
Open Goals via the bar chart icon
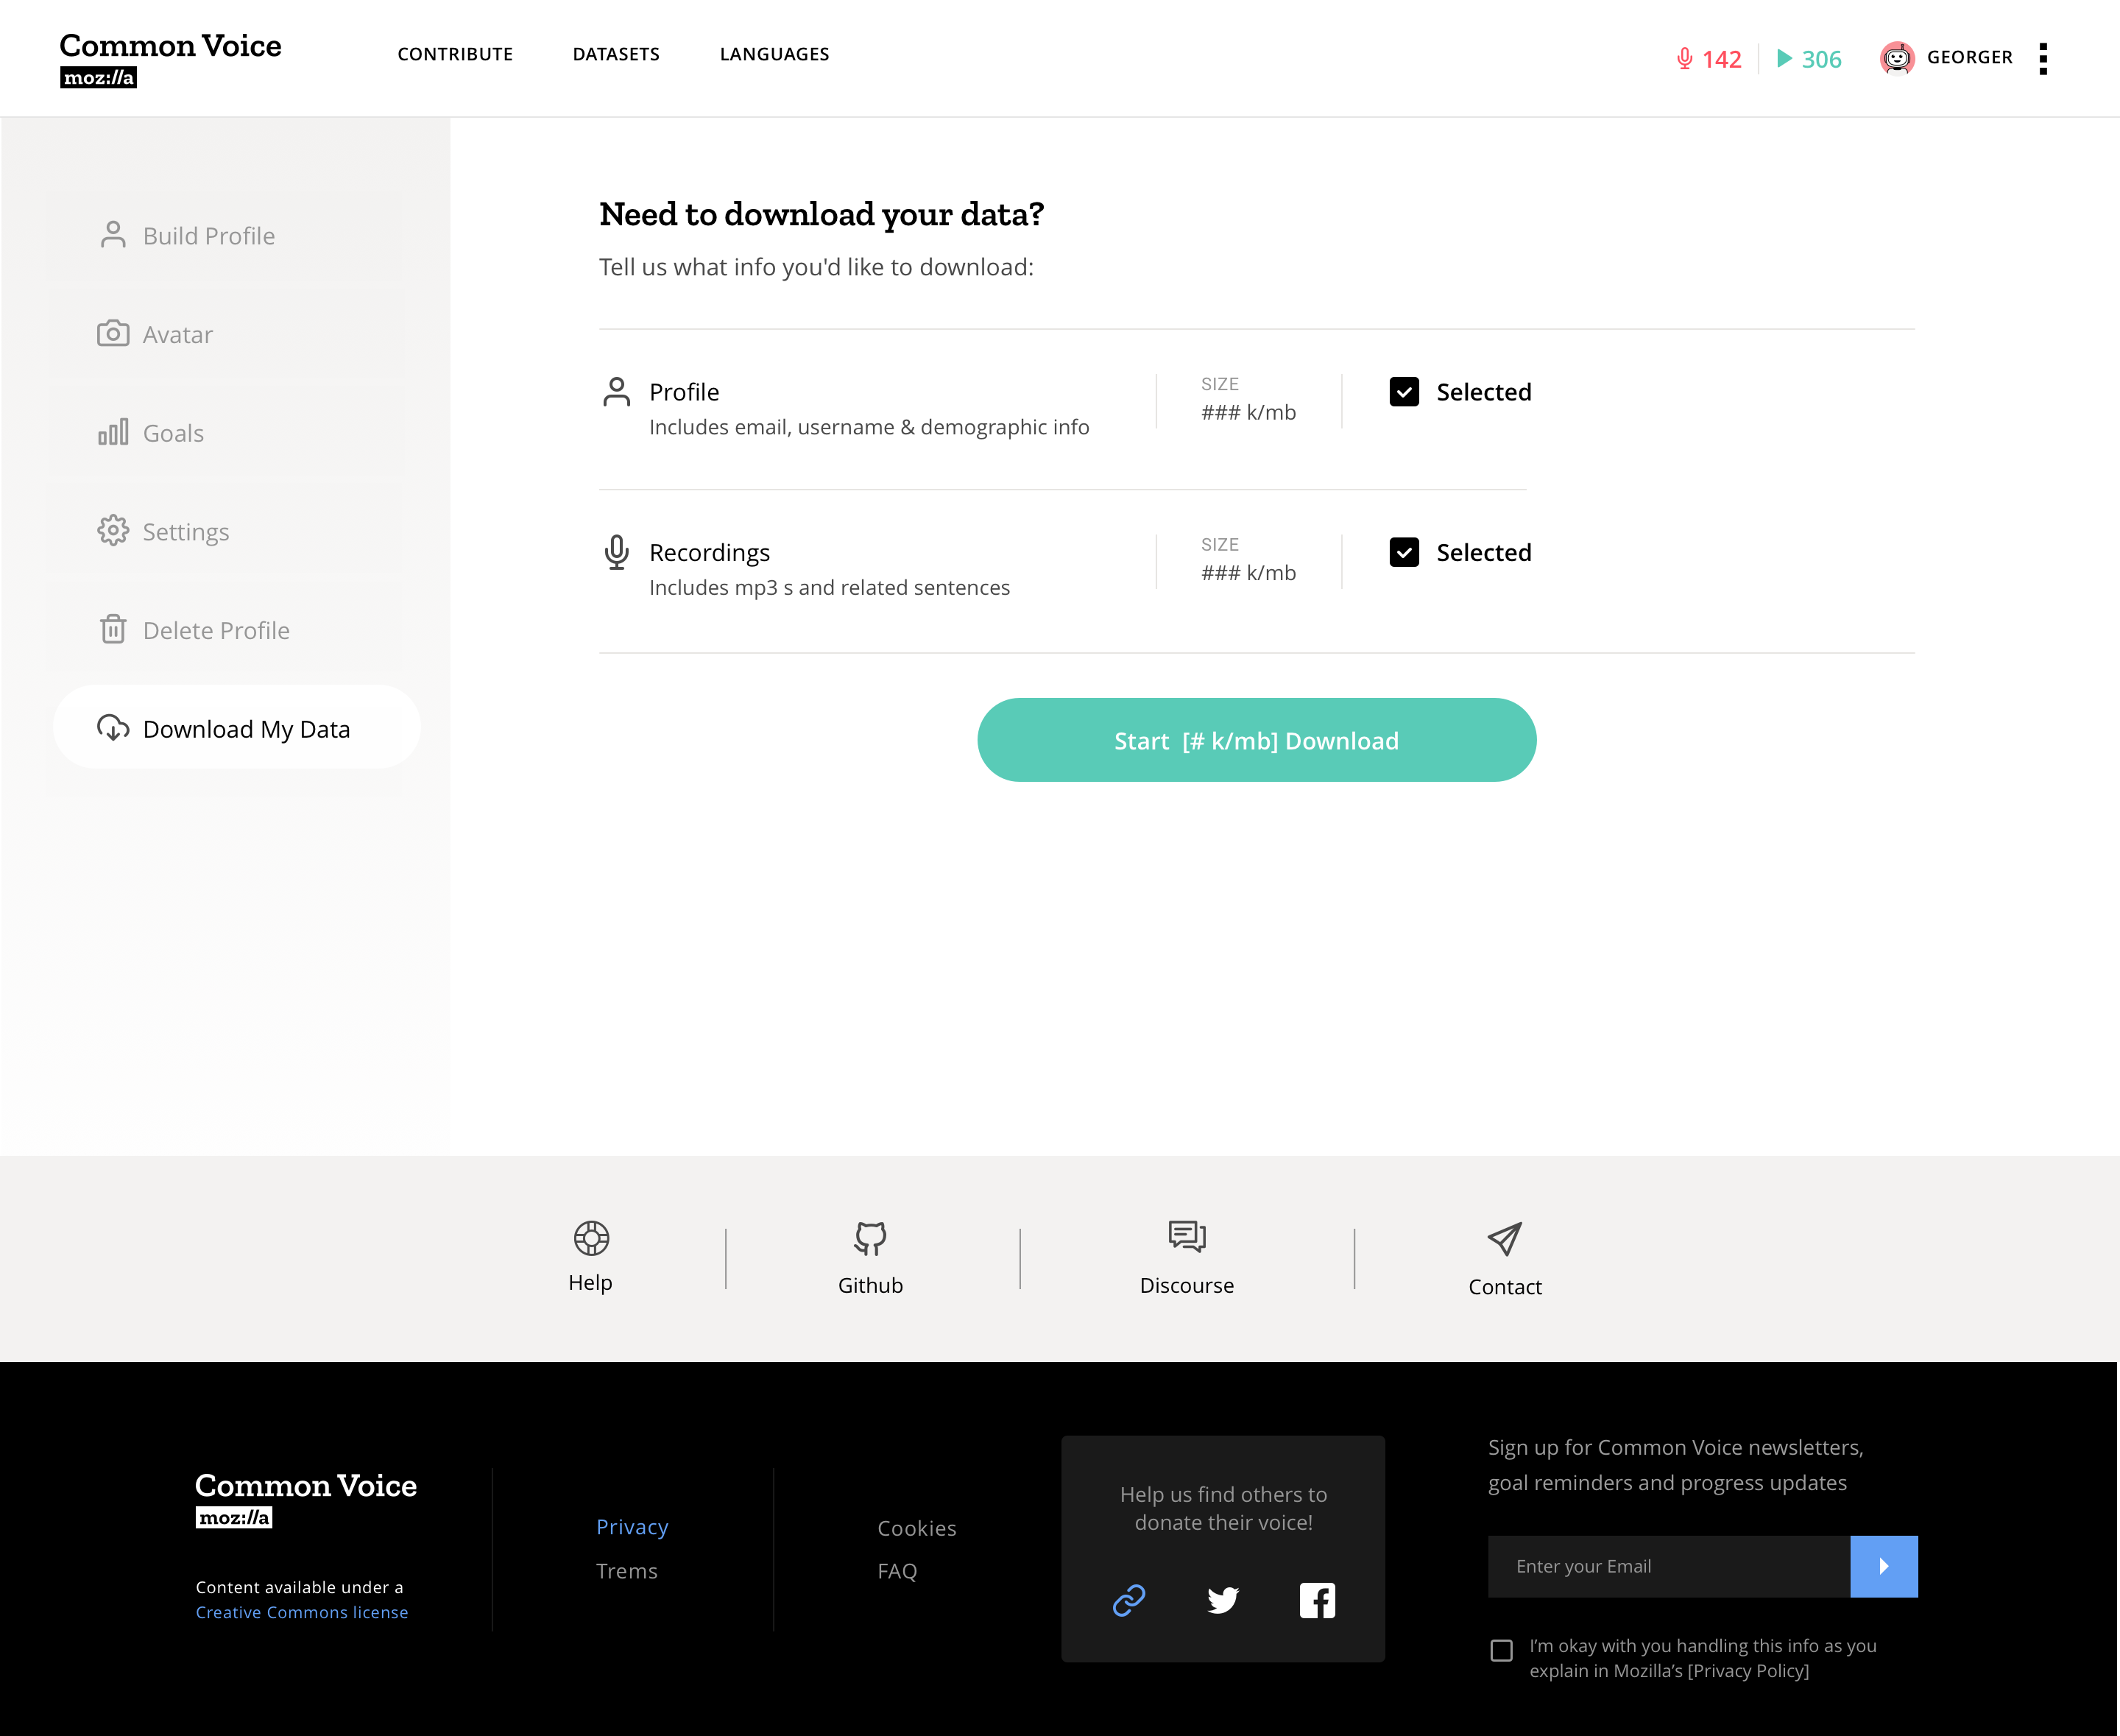pos(113,432)
